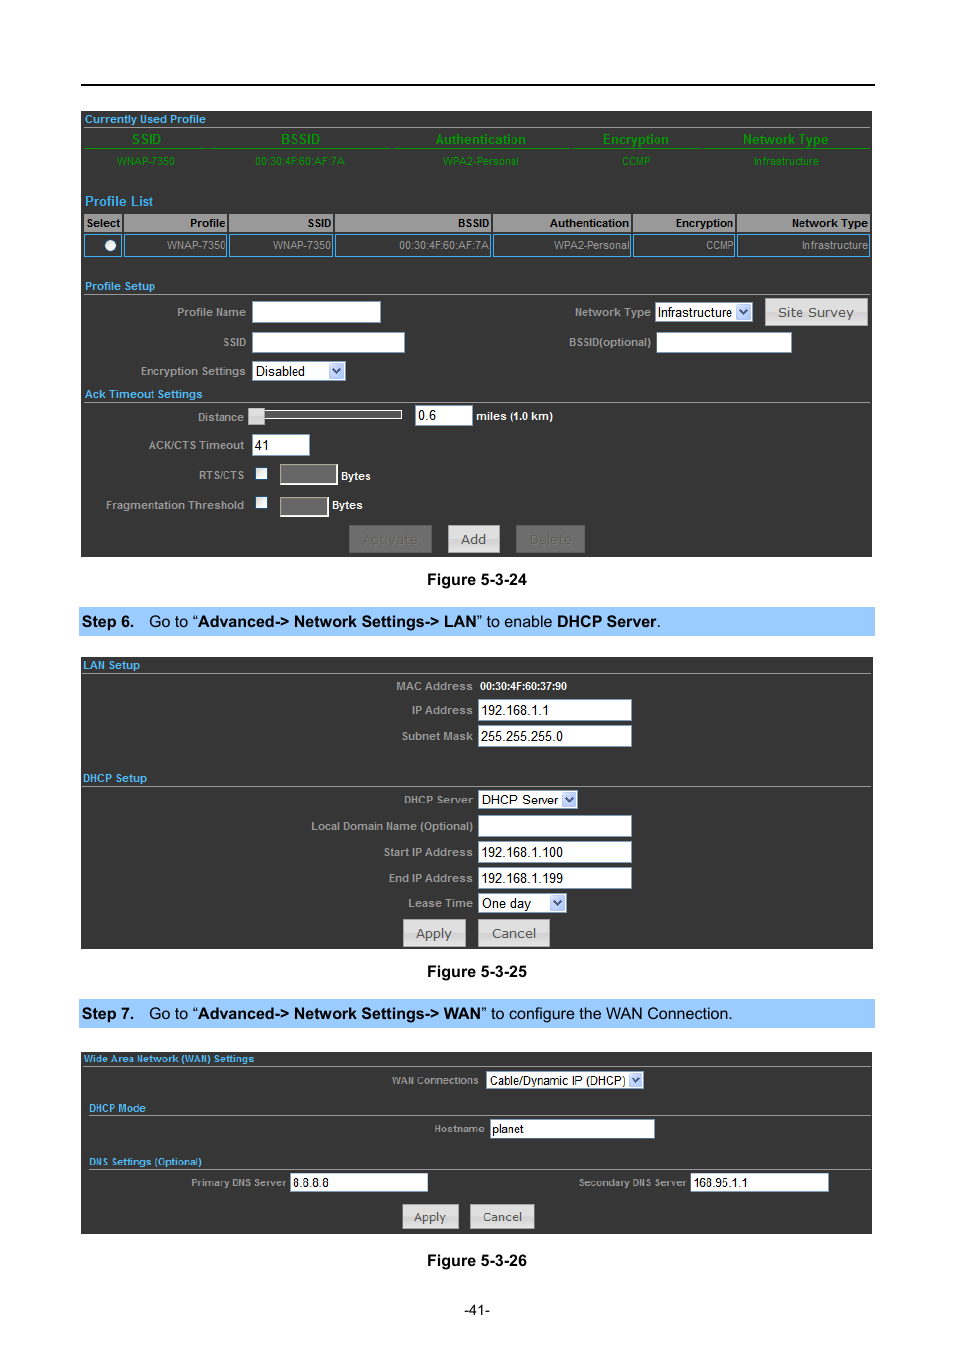Click Cancel in the LAN Setup panel
Screen dimensions: 954x1350
click(514, 933)
